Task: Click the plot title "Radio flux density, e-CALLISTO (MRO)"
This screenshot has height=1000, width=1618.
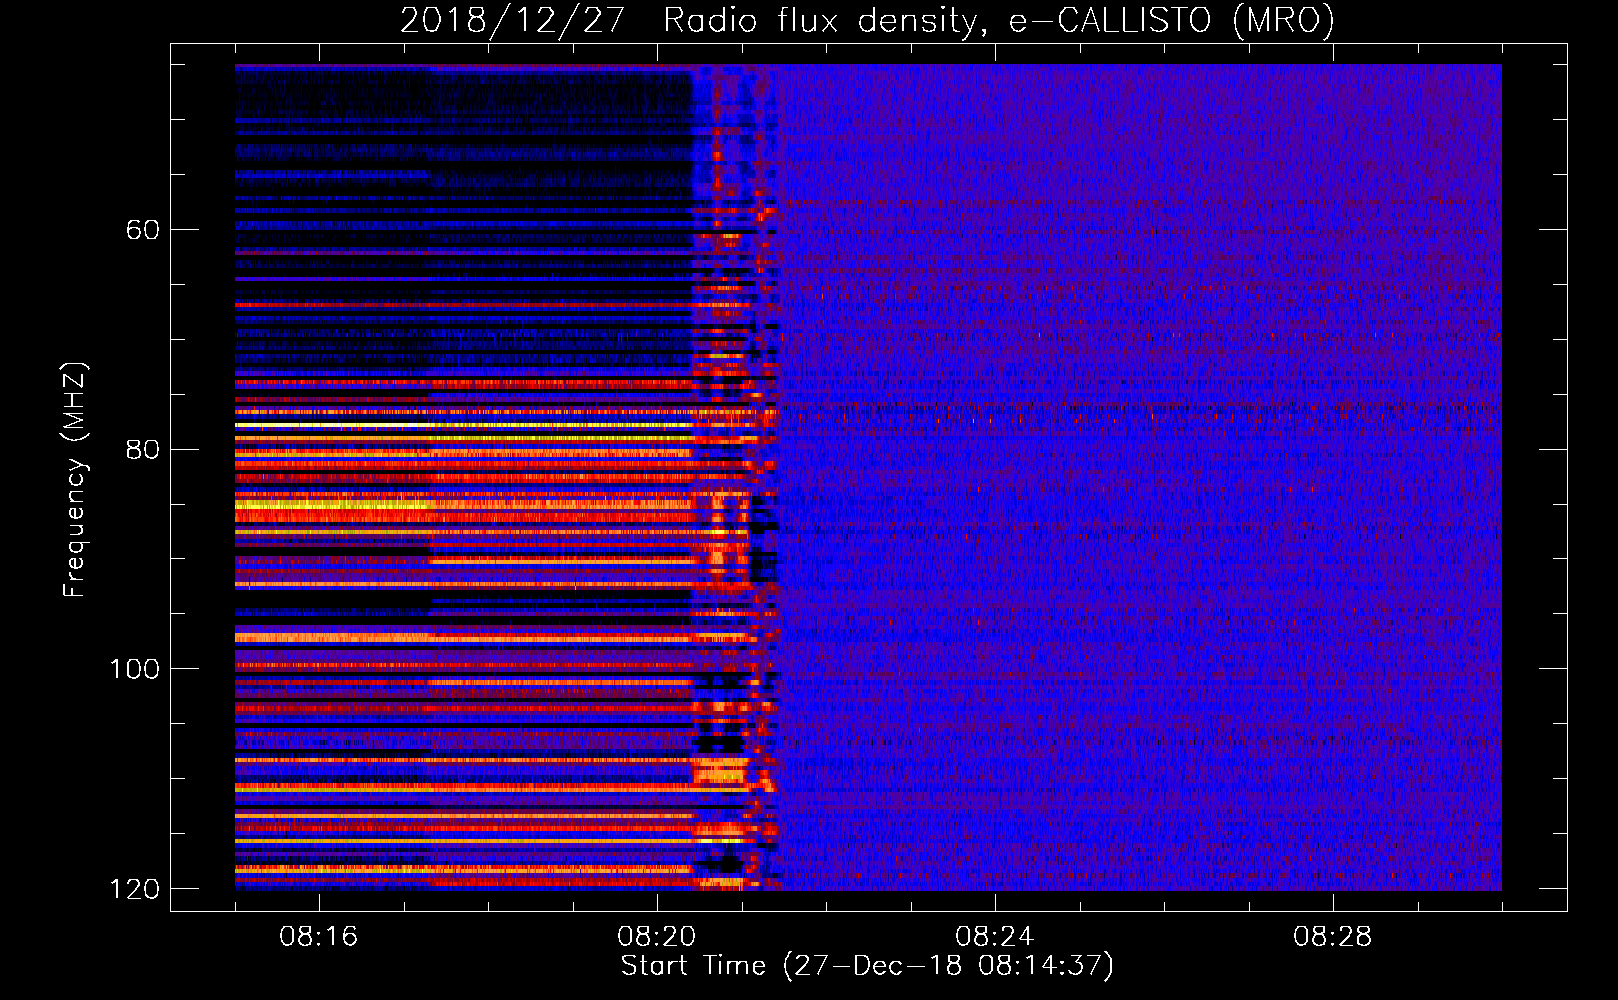Action: [x=999, y=21]
